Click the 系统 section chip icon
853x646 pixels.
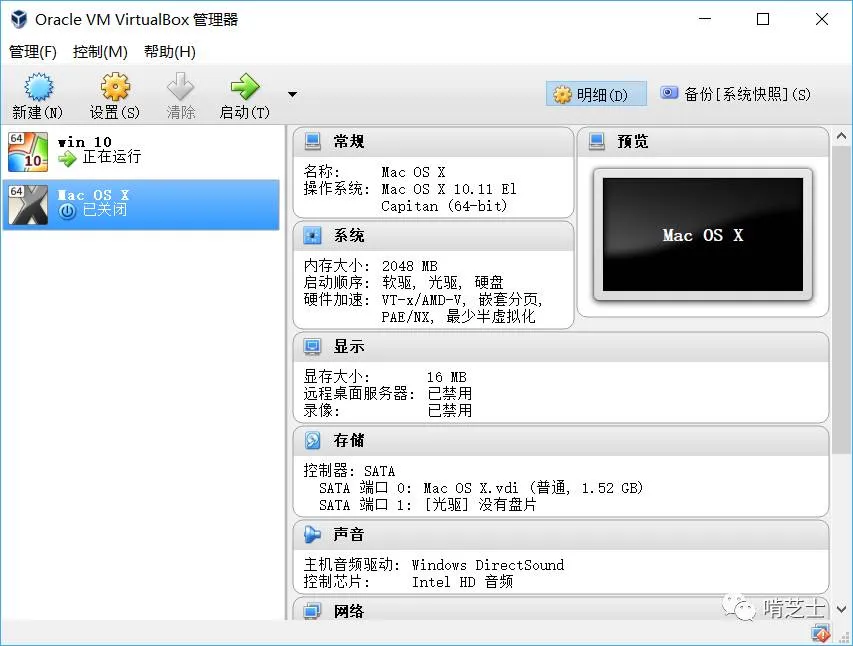[x=313, y=236]
